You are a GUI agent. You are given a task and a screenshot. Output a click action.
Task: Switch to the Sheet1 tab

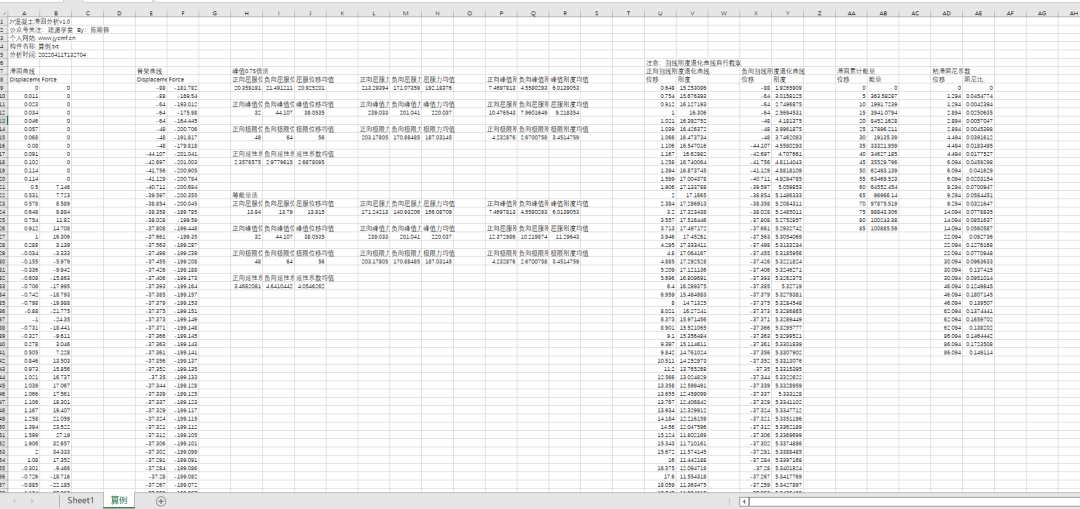tap(80, 501)
